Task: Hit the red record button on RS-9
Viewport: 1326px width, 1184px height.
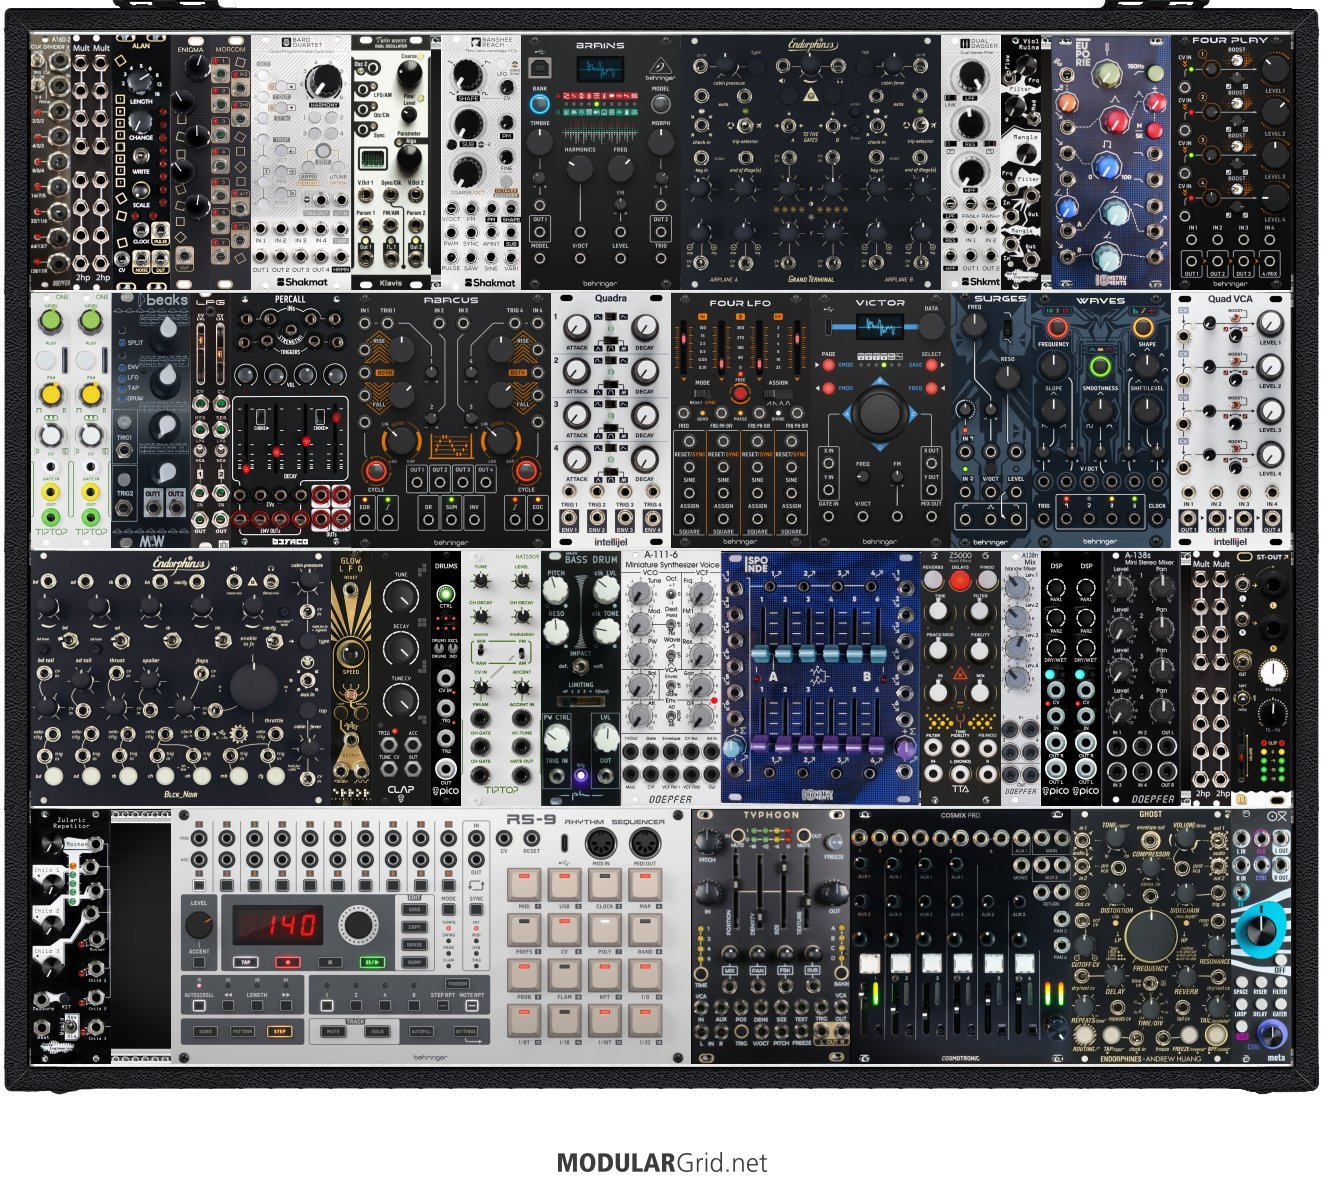Action: pyautogui.click(x=290, y=962)
